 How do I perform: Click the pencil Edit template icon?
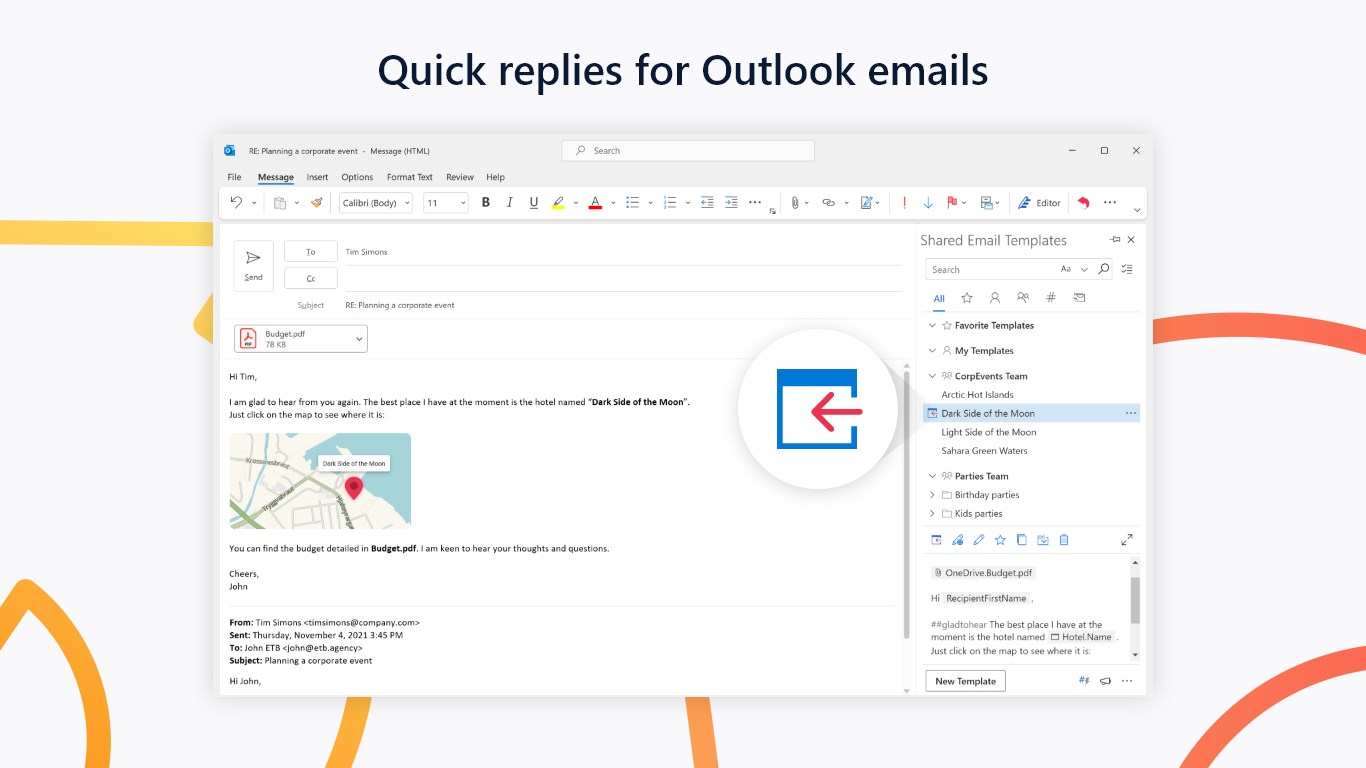point(979,540)
